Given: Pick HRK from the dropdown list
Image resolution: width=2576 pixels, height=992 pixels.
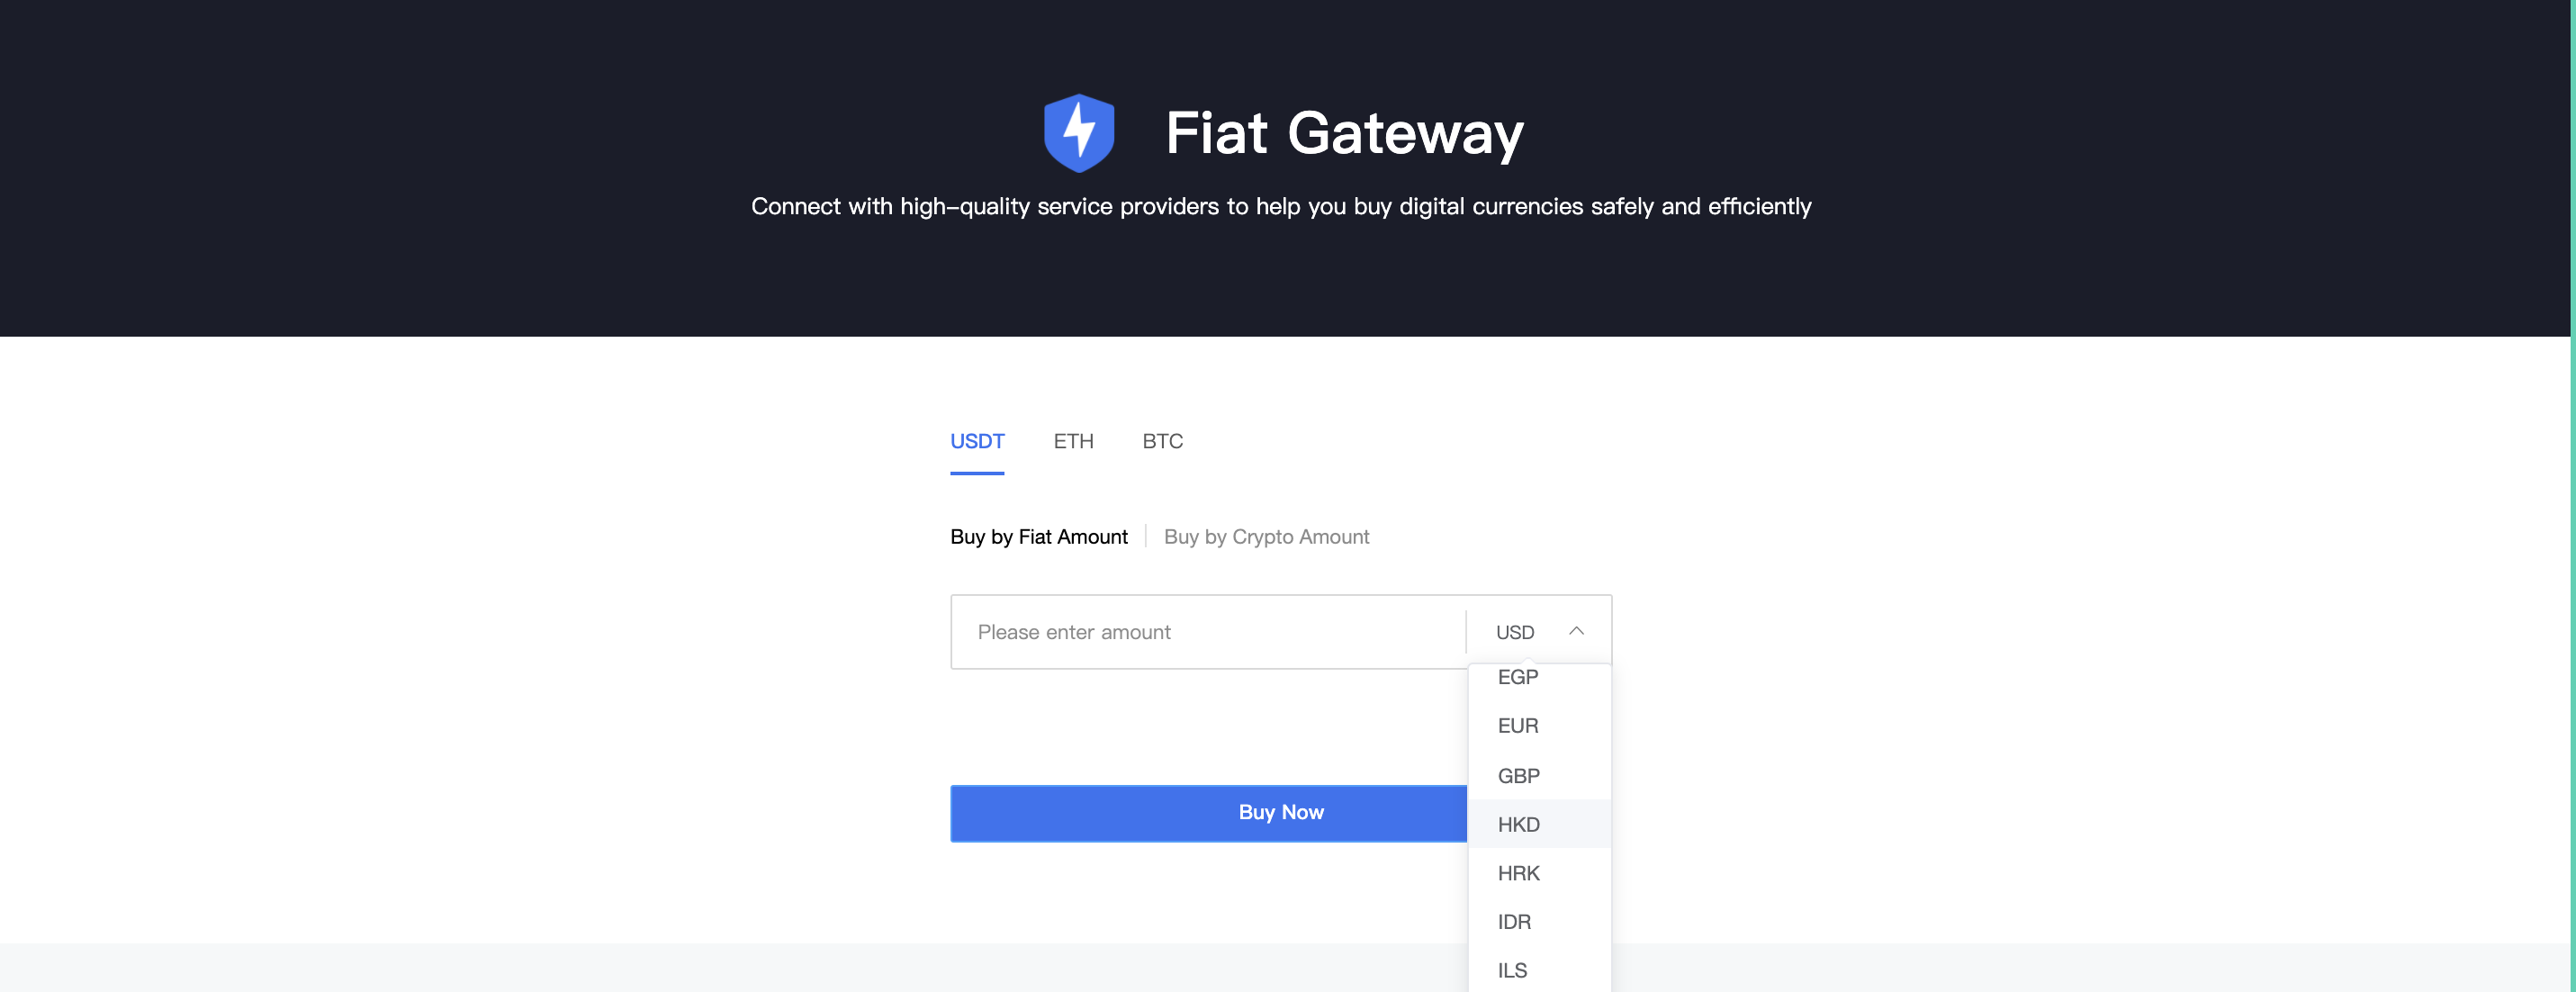Looking at the screenshot, I should coord(1518,874).
